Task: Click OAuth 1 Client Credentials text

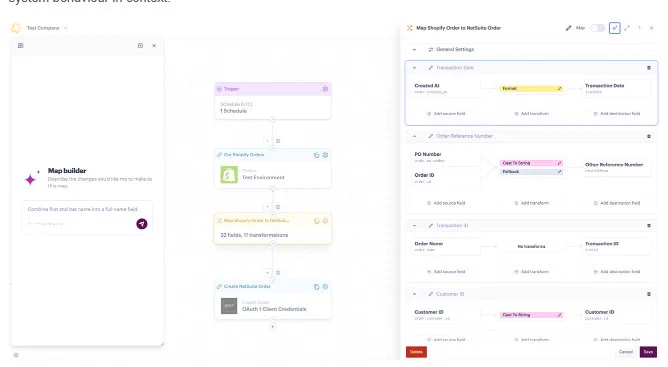Action: click(274, 309)
